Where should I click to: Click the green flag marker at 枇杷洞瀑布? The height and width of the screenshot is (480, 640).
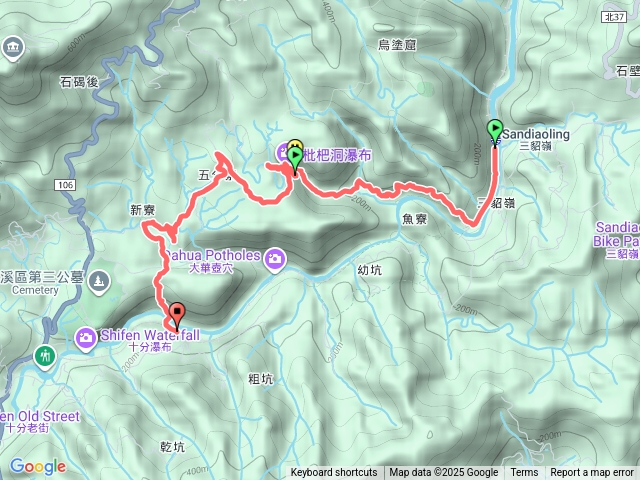(295, 160)
